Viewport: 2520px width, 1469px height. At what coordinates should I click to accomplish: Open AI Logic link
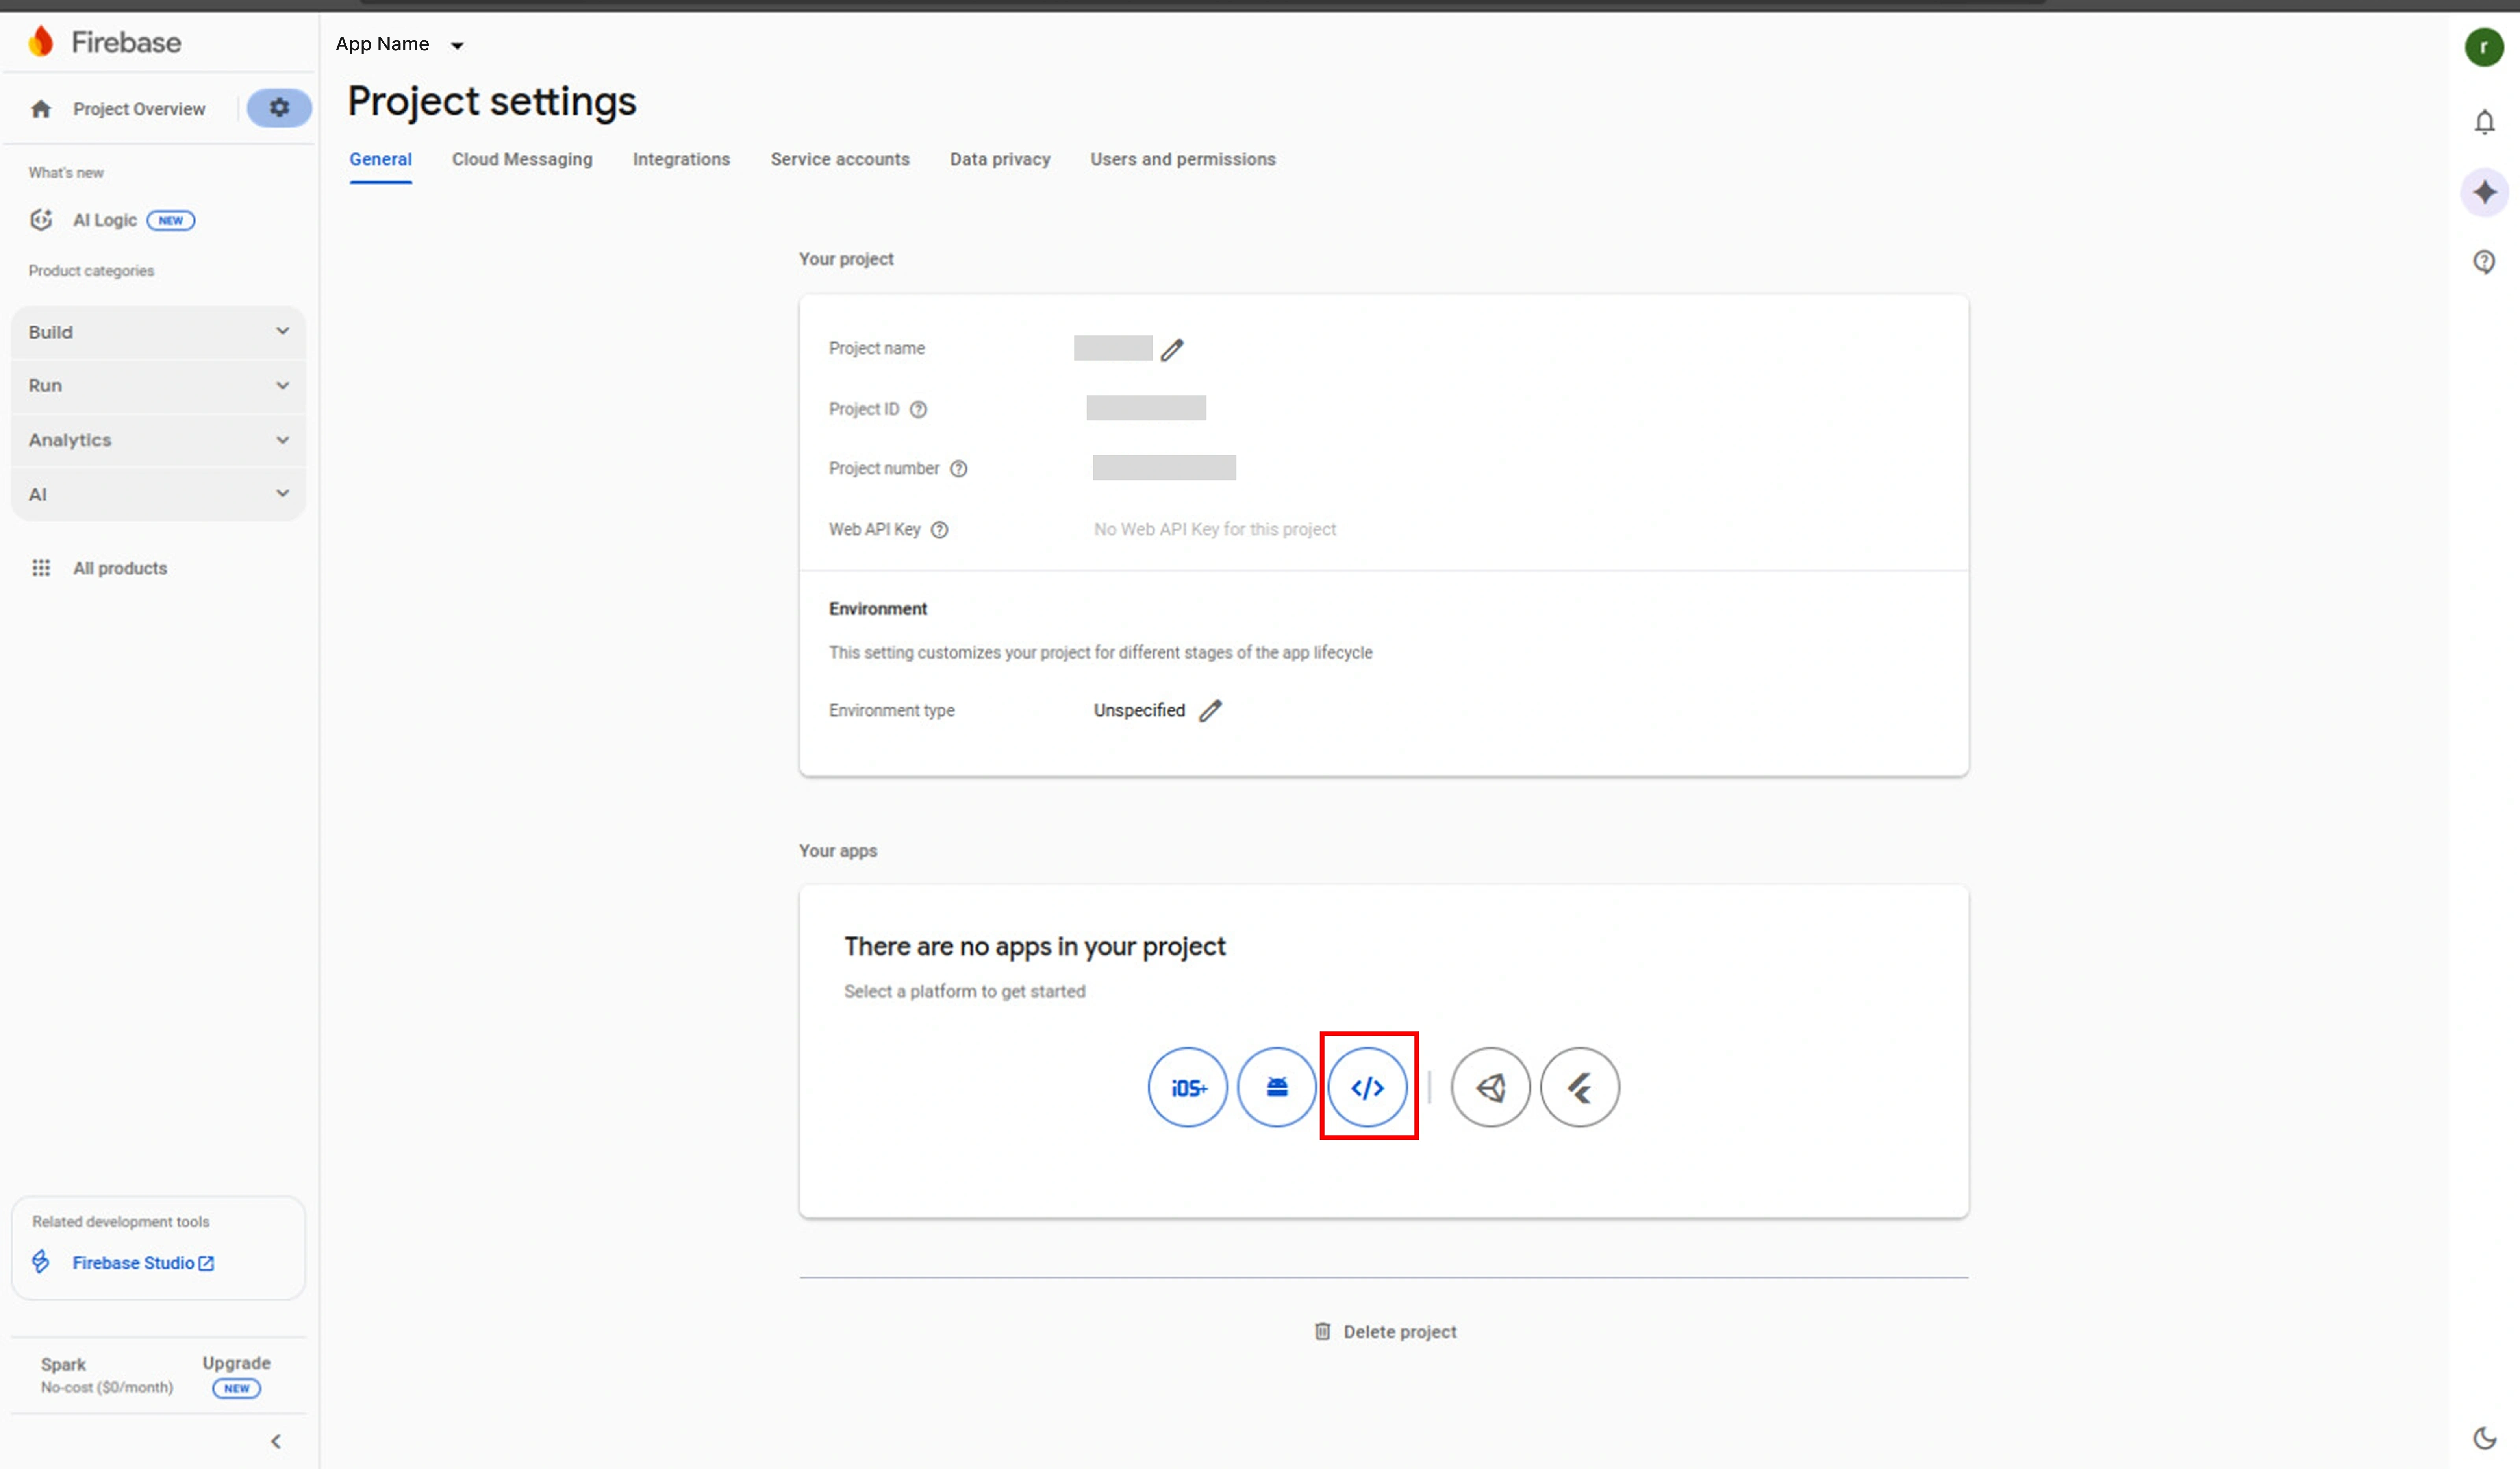tap(105, 220)
